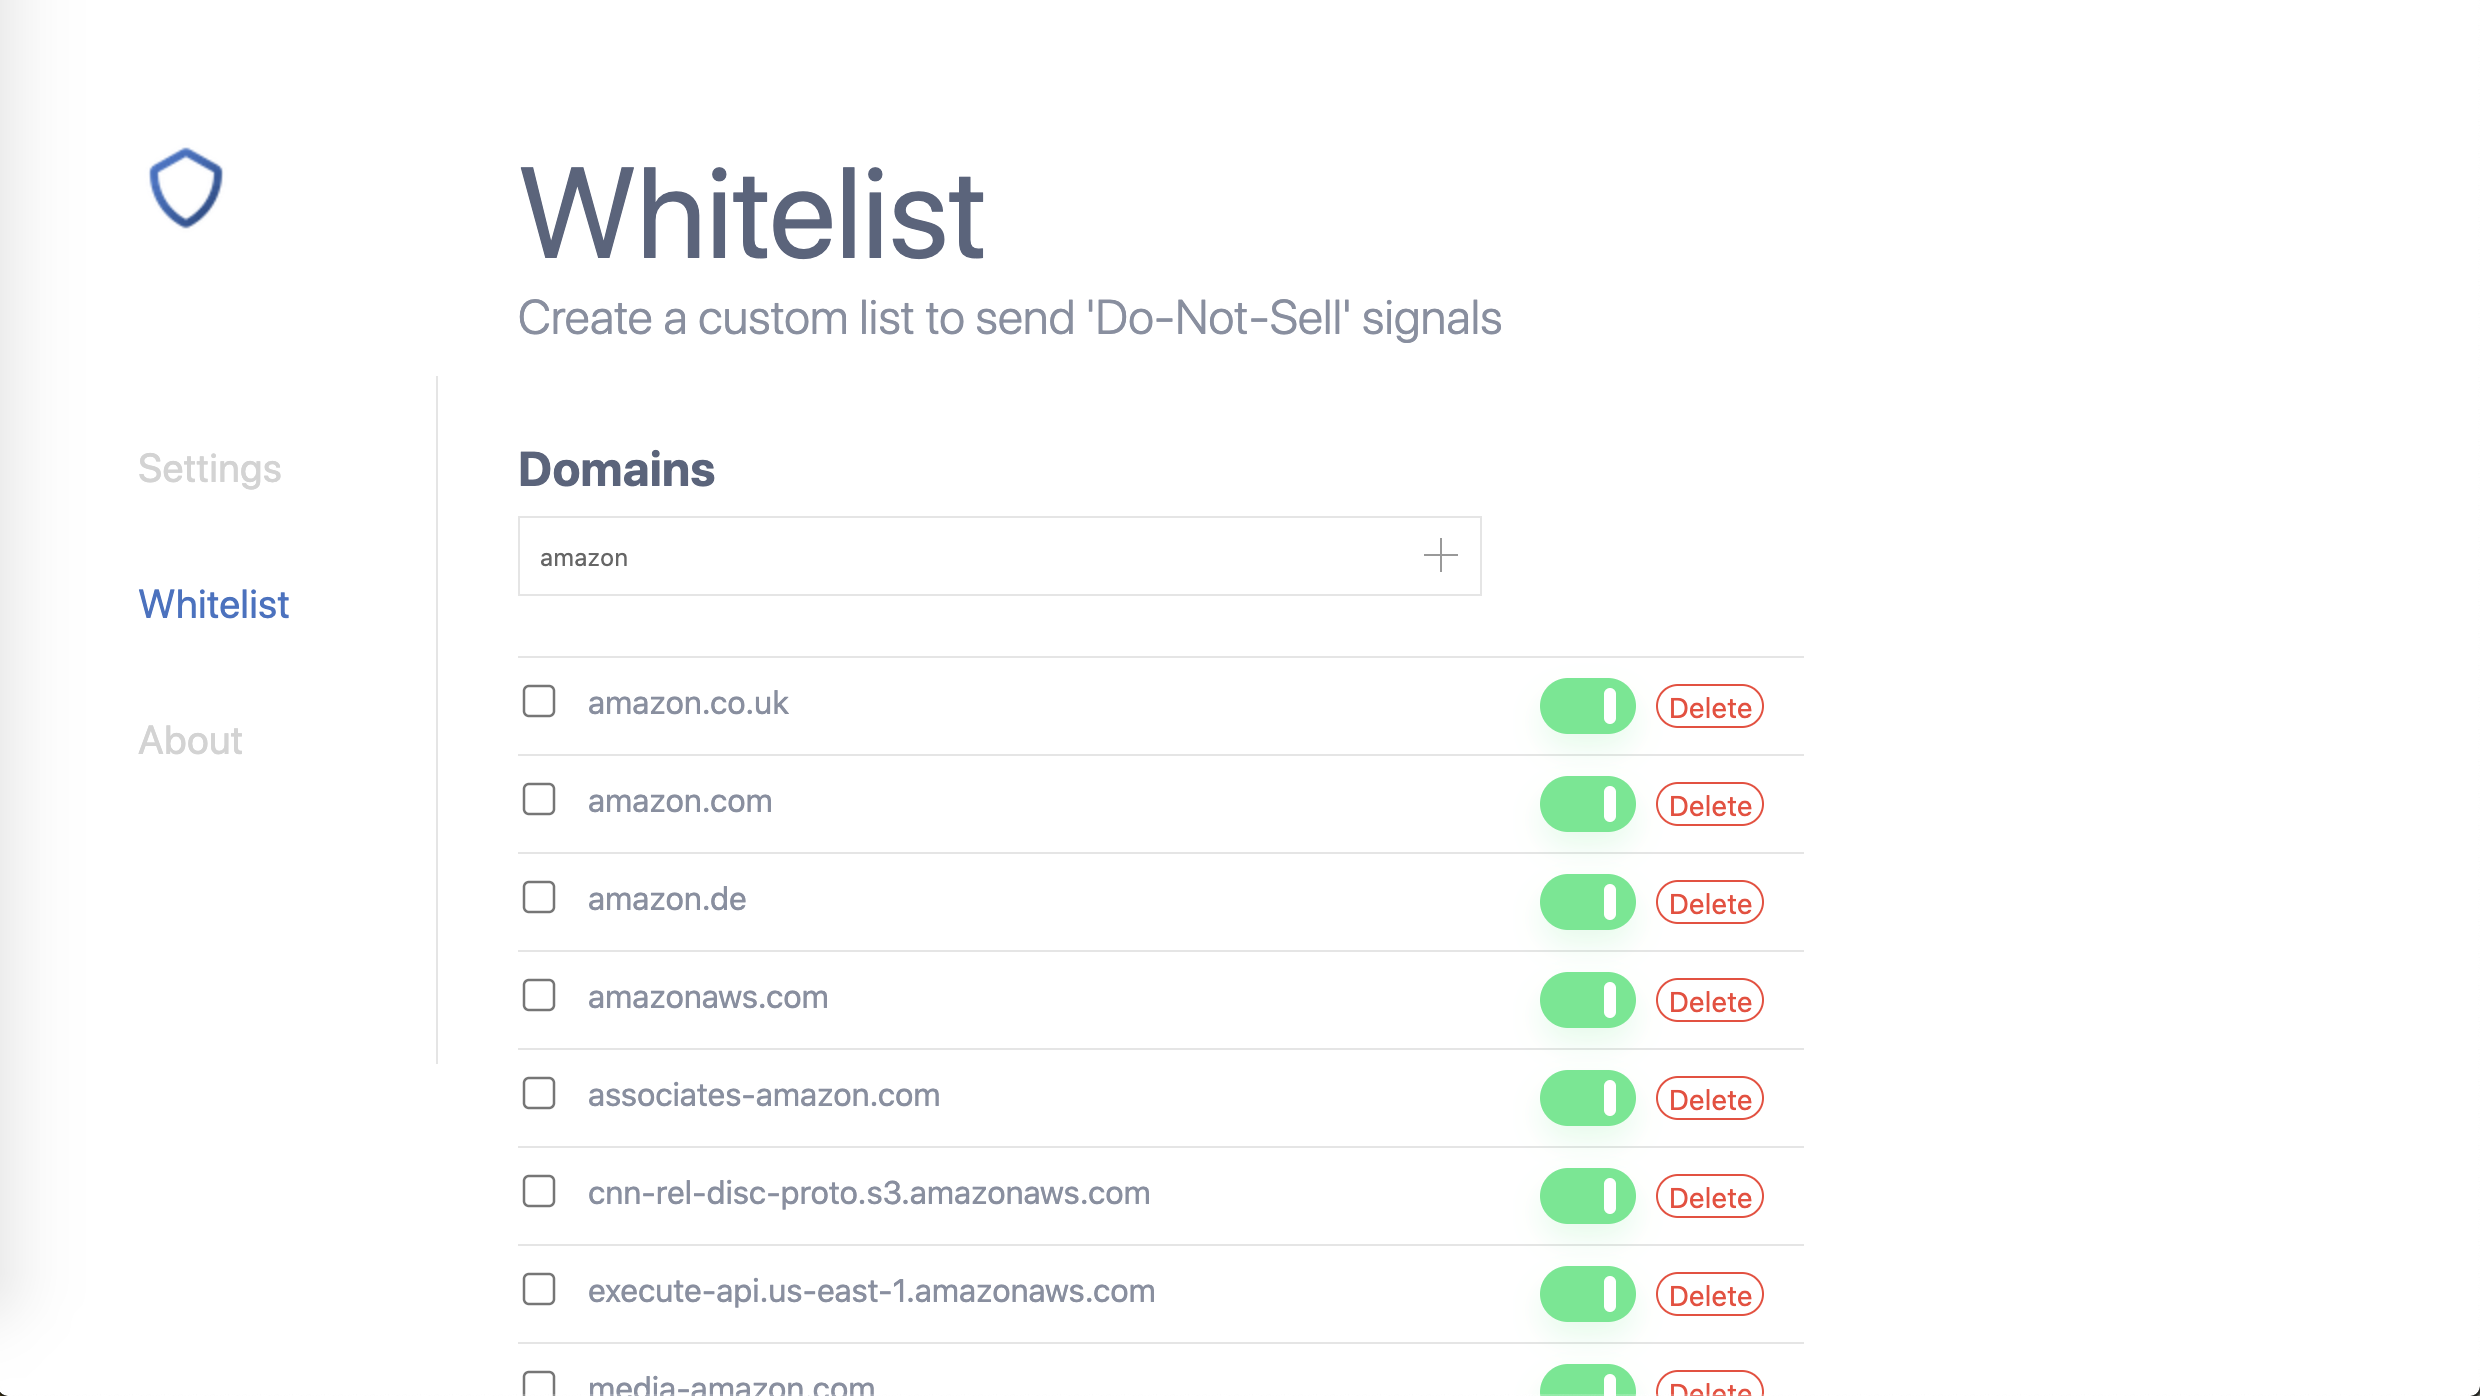Image resolution: width=2480 pixels, height=1396 pixels.
Task: Toggle the switch for execute-api.us-east-1.amazonaws.com
Action: pyautogui.click(x=1586, y=1294)
